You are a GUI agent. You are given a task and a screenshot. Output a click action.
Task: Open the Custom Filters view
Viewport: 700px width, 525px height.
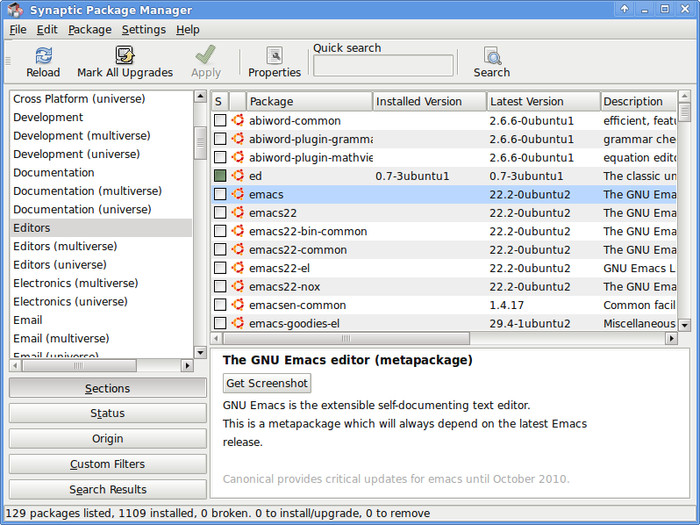tap(108, 464)
